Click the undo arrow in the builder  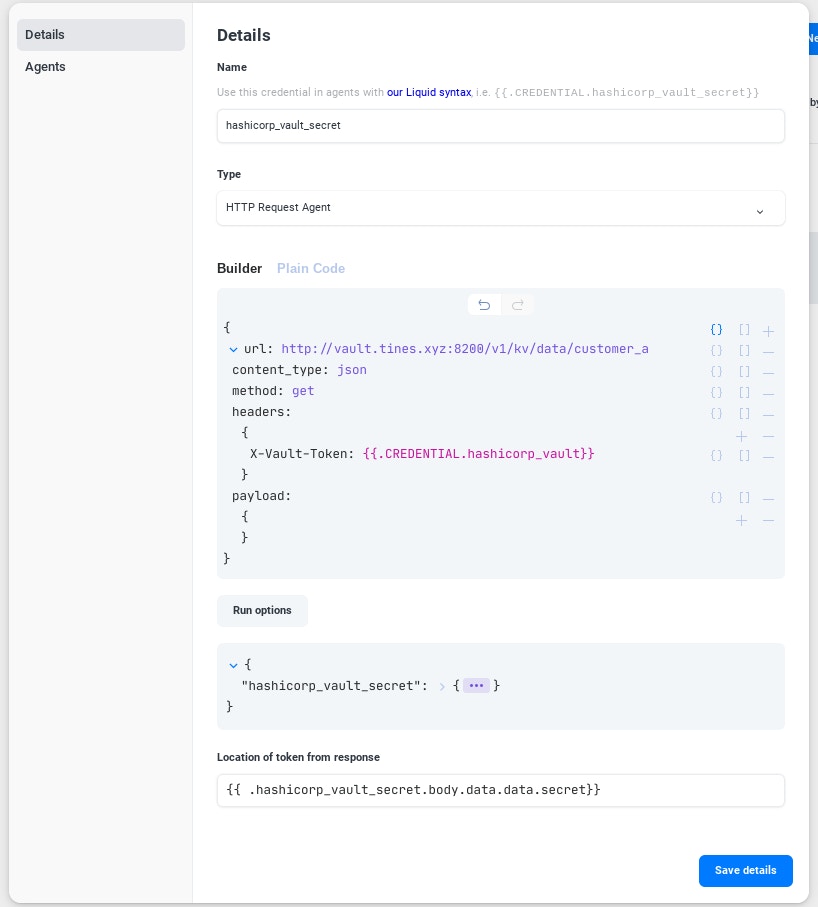484,305
